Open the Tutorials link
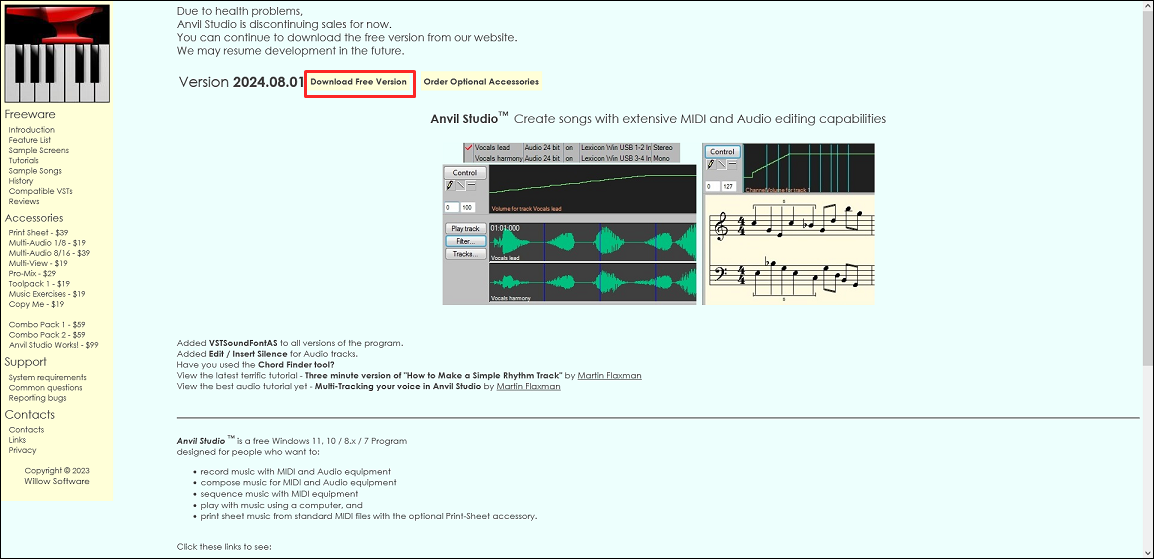The width and height of the screenshot is (1154, 559). 24,160
